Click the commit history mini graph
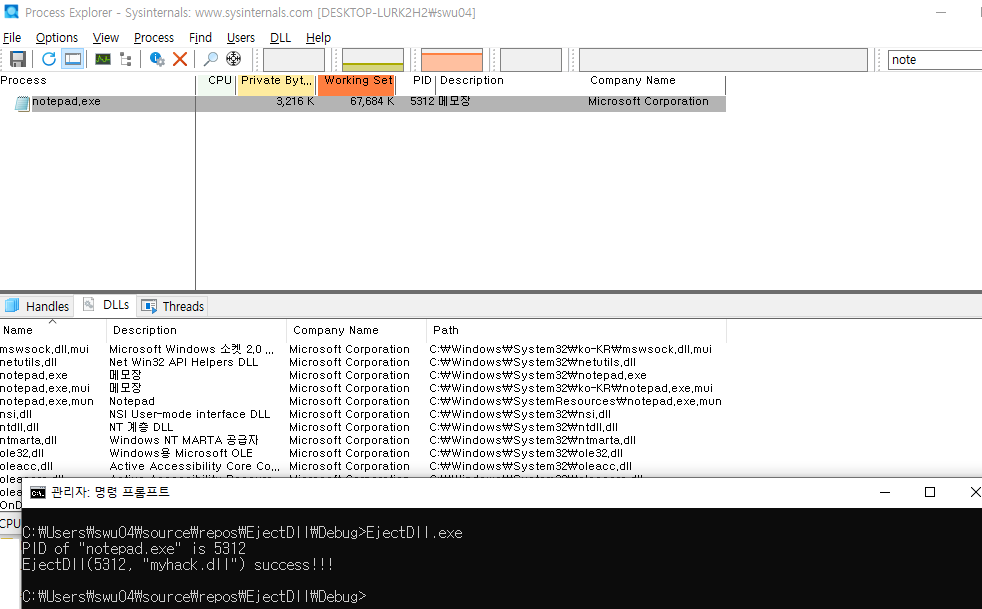This screenshot has height=609, width=982. click(373, 60)
